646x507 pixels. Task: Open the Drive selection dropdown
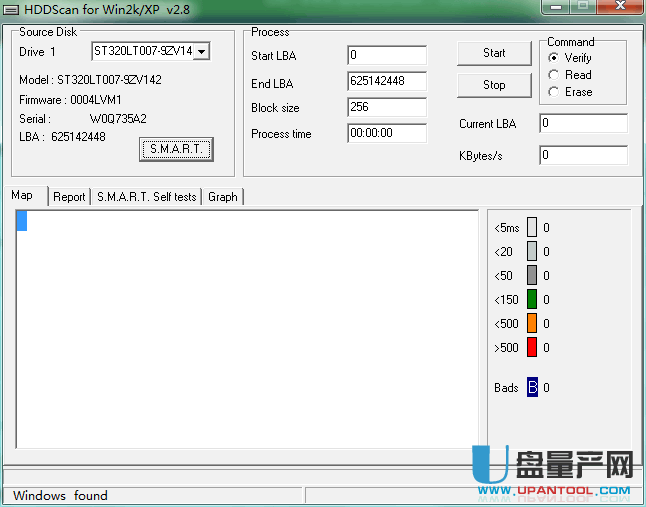tap(202, 51)
